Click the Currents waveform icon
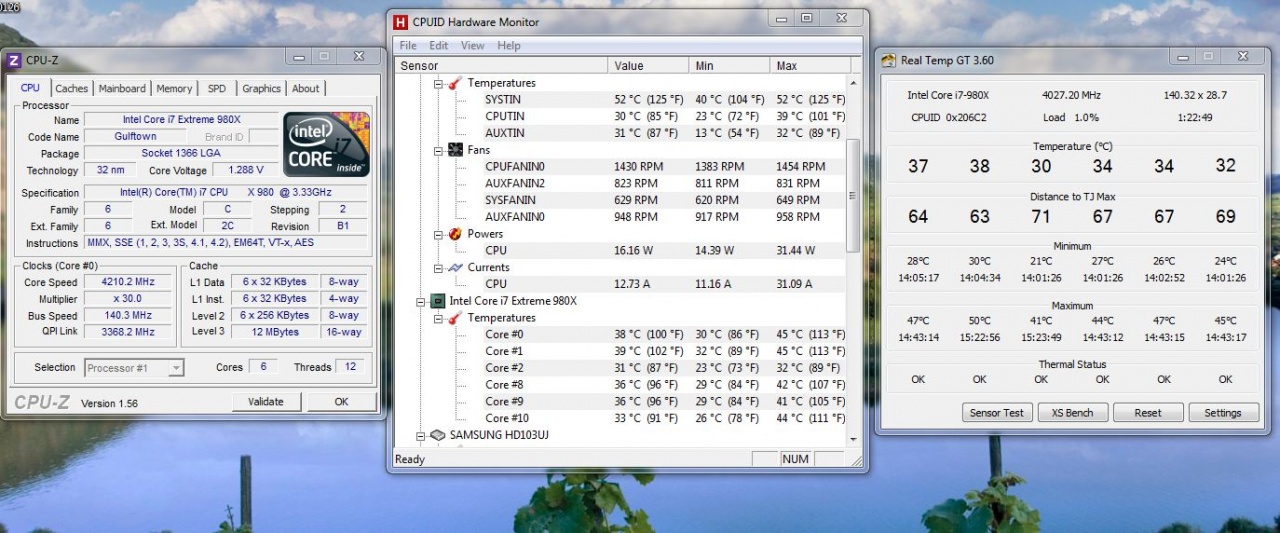 454,267
